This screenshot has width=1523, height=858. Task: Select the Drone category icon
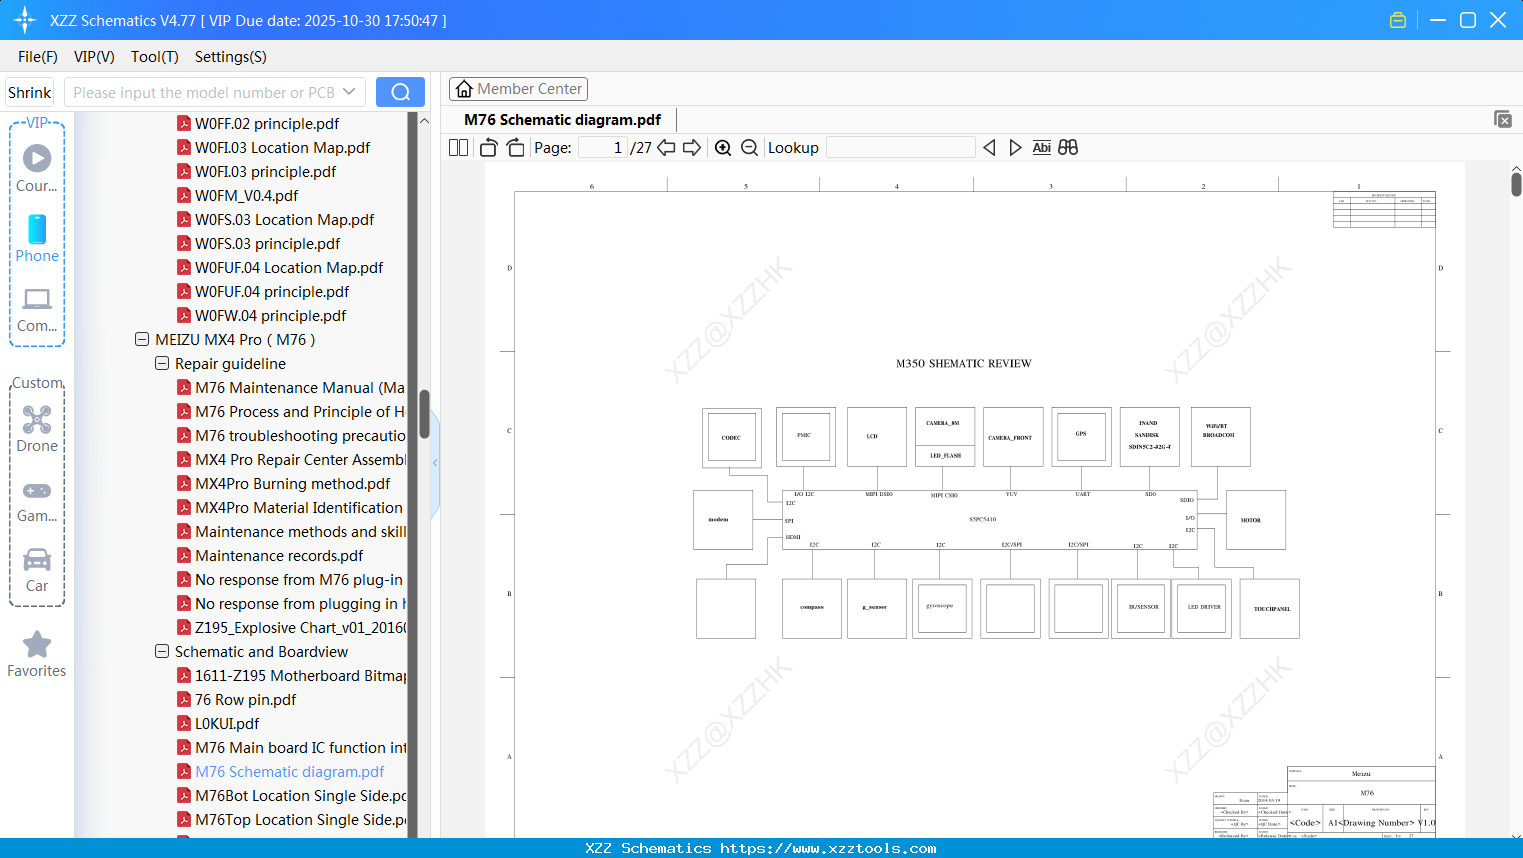pos(36,420)
